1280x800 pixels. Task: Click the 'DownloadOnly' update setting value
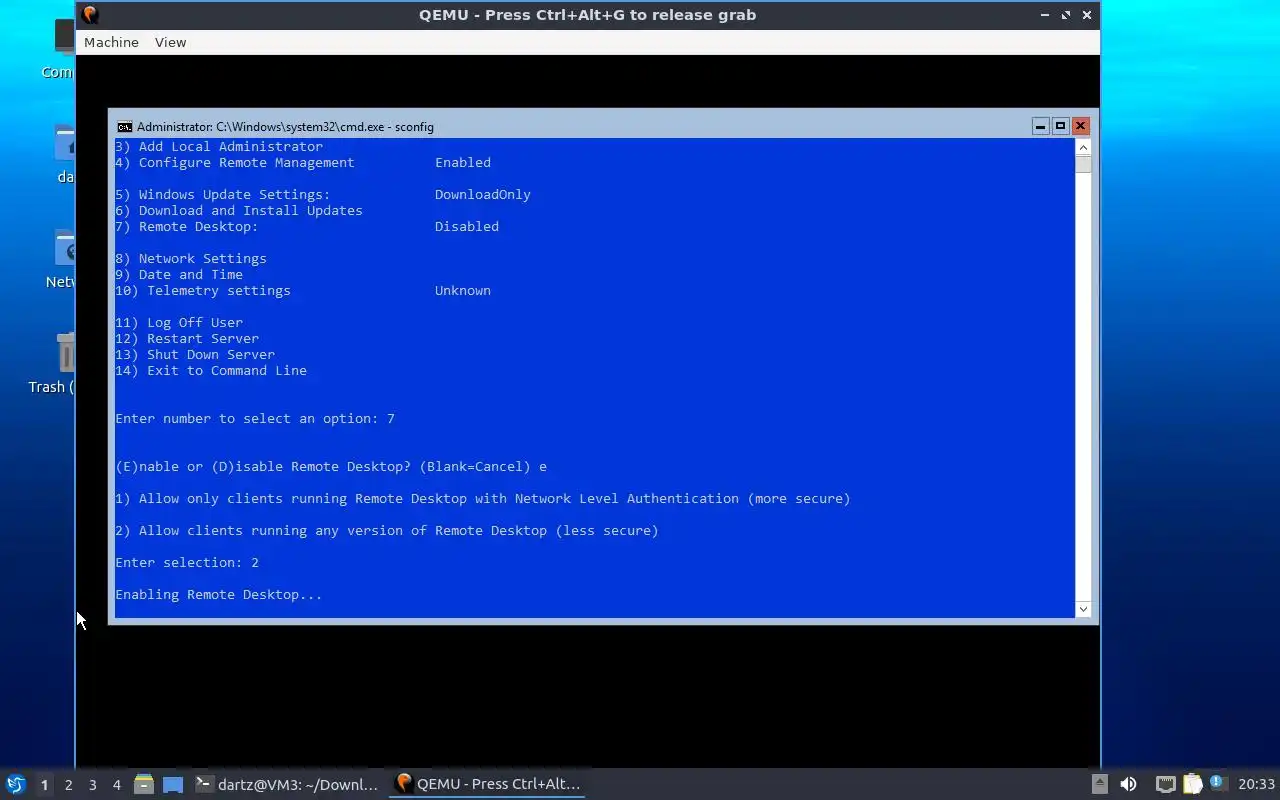click(x=482, y=195)
